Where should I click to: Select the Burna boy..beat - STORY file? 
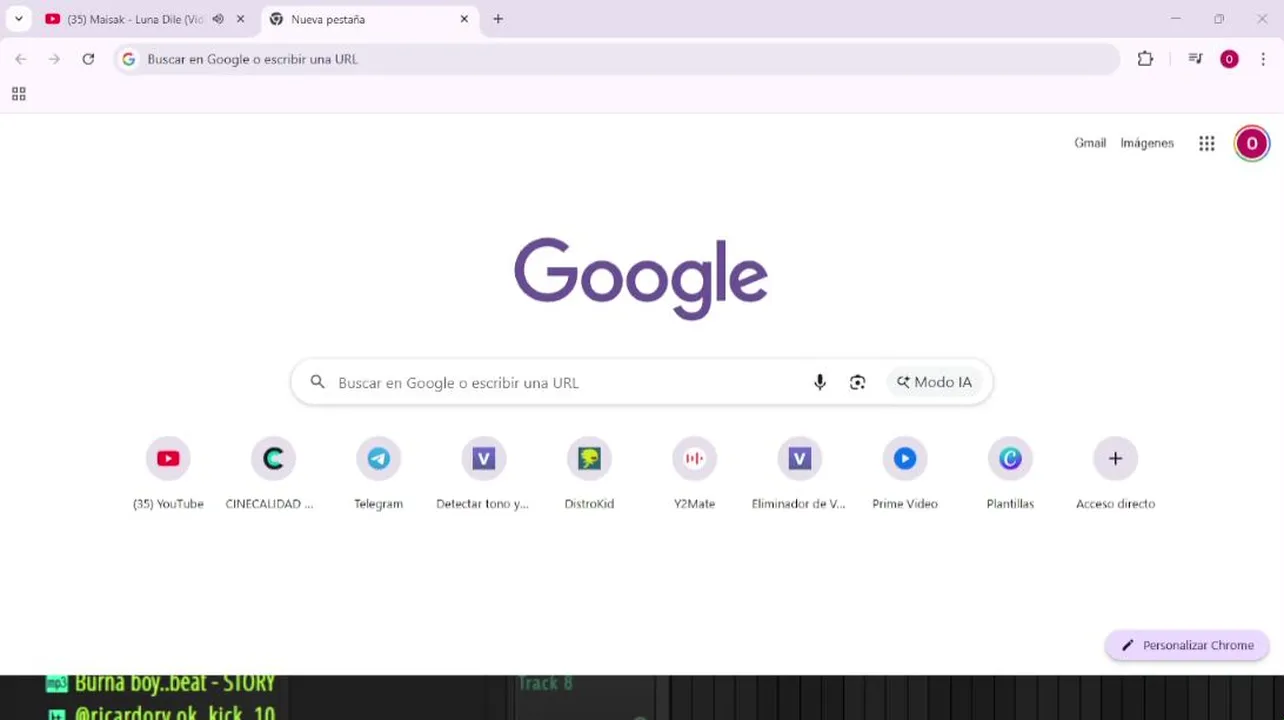(161, 684)
